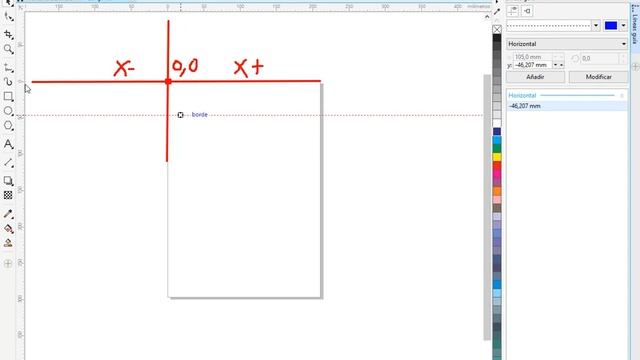
Task: Select the Transparency checkerboard tool
Action: pyautogui.click(x=8, y=195)
